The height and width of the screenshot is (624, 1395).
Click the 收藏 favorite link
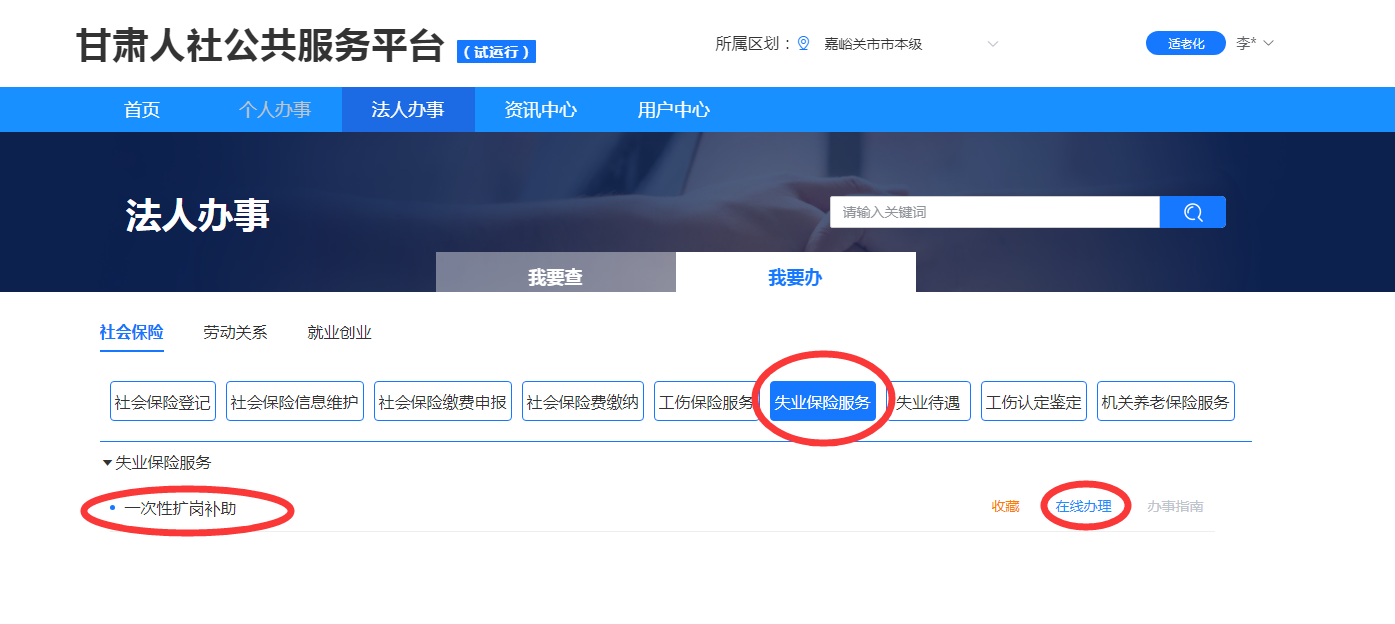coord(1005,507)
